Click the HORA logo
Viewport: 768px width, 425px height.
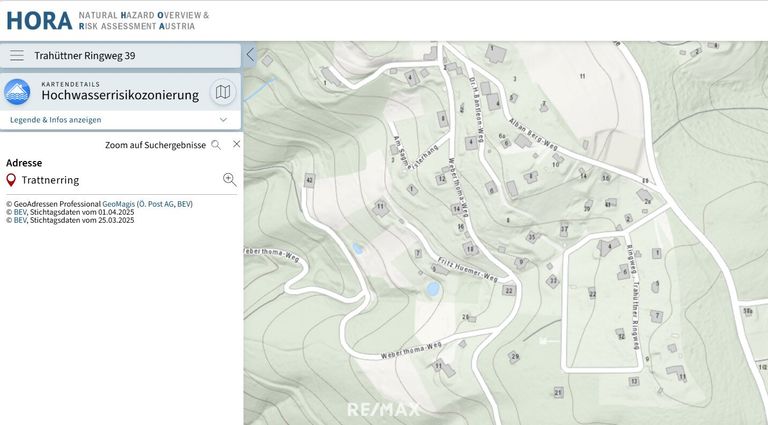[38, 19]
